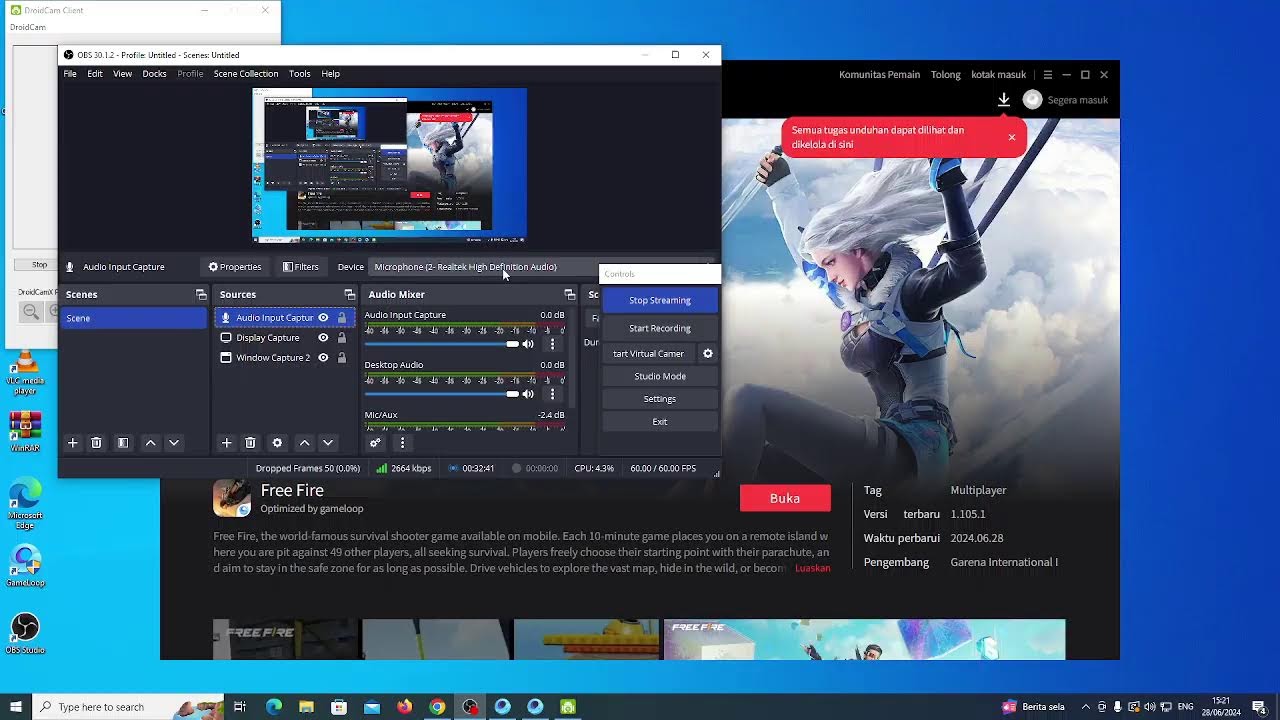This screenshot has height=720, width=1280.
Task: Open Google Chrome from taskbar
Action: 437,707
